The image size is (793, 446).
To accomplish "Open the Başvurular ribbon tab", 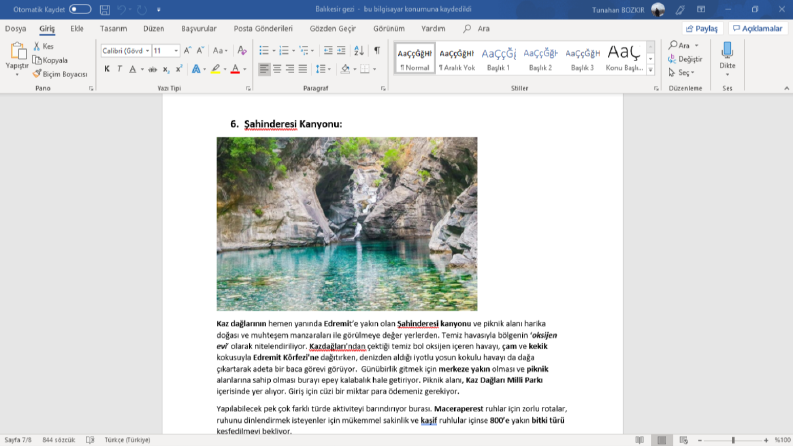I will pyautogui.click(x=199, y=28).
